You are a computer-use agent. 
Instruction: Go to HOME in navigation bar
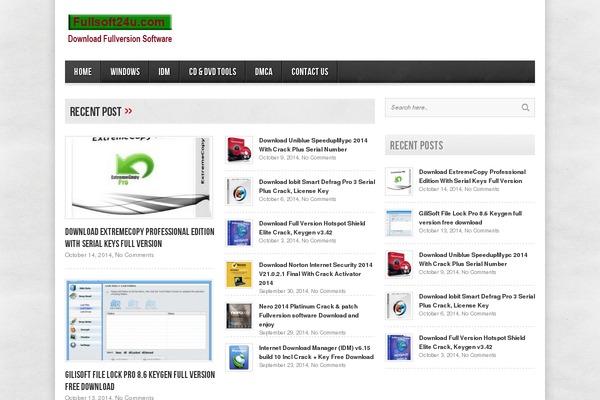(83, 72)
